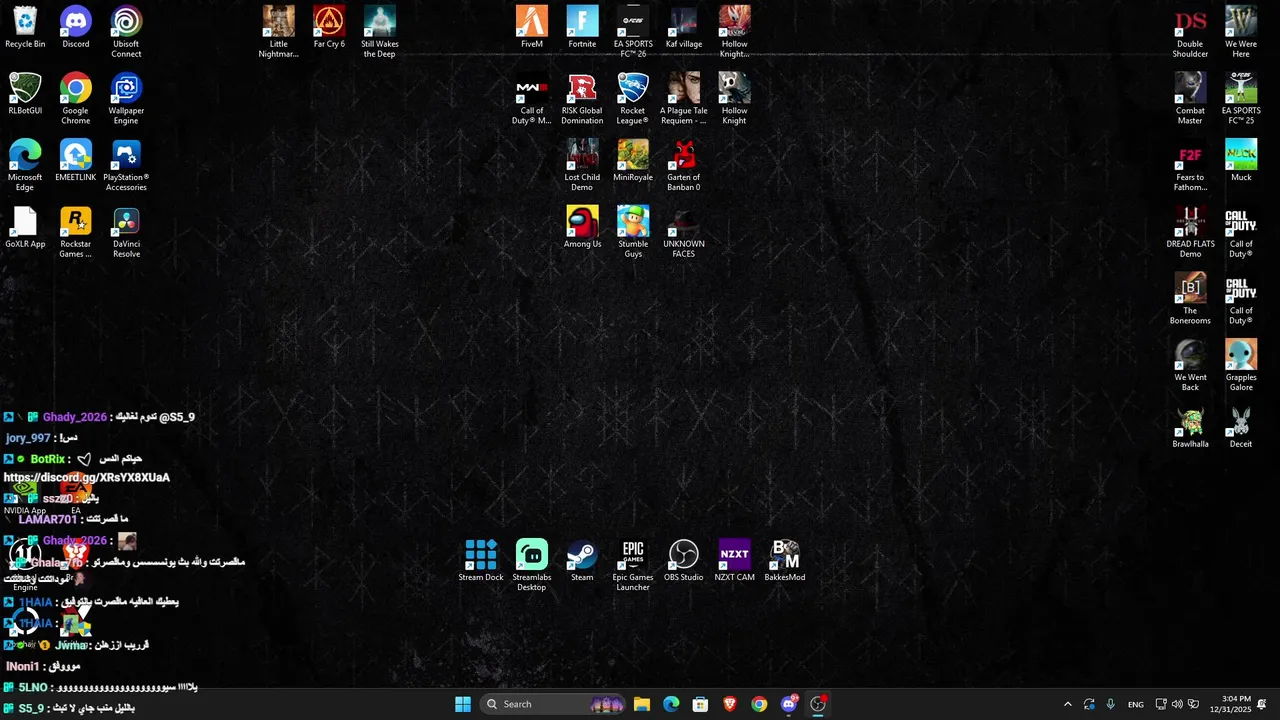The height and width of the screenshot is (720, 1280).
Task: Select the DaVinci Resolve desktop icon
Action: pos(126,232)
